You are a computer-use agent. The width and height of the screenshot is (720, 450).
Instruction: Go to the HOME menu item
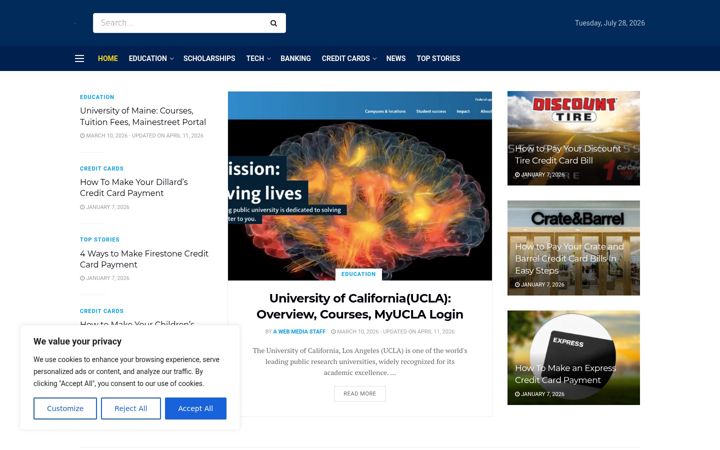click(107, 58)
